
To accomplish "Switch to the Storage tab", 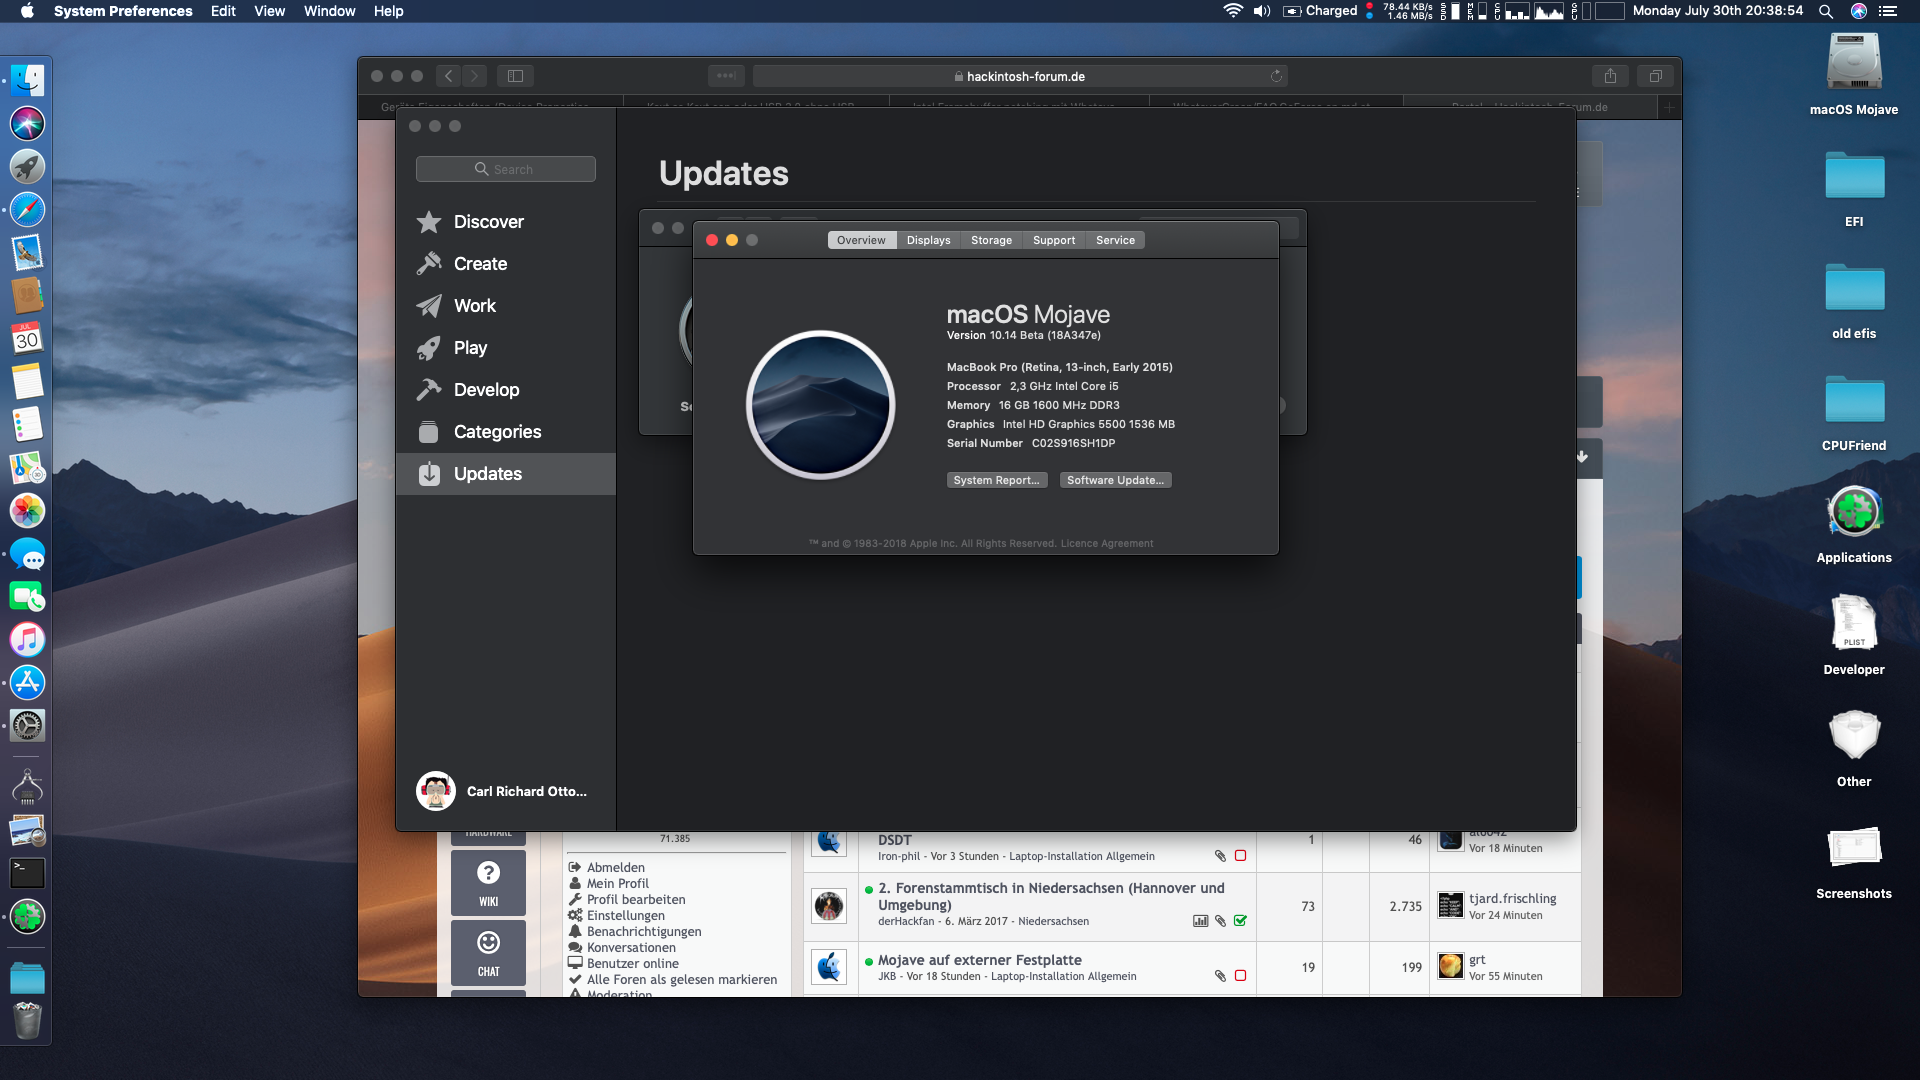I will 991,240.
